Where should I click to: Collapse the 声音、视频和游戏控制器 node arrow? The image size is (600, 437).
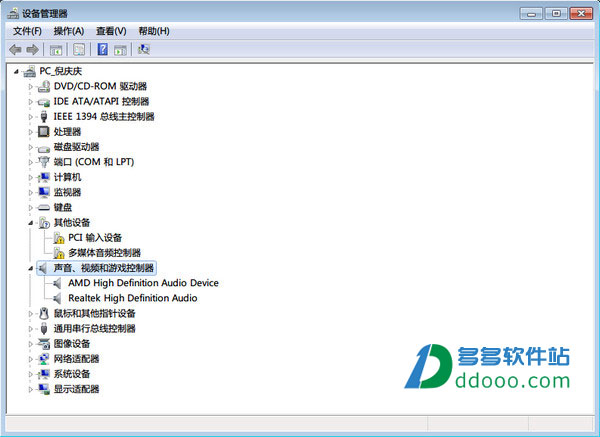(x=31, y=269)
